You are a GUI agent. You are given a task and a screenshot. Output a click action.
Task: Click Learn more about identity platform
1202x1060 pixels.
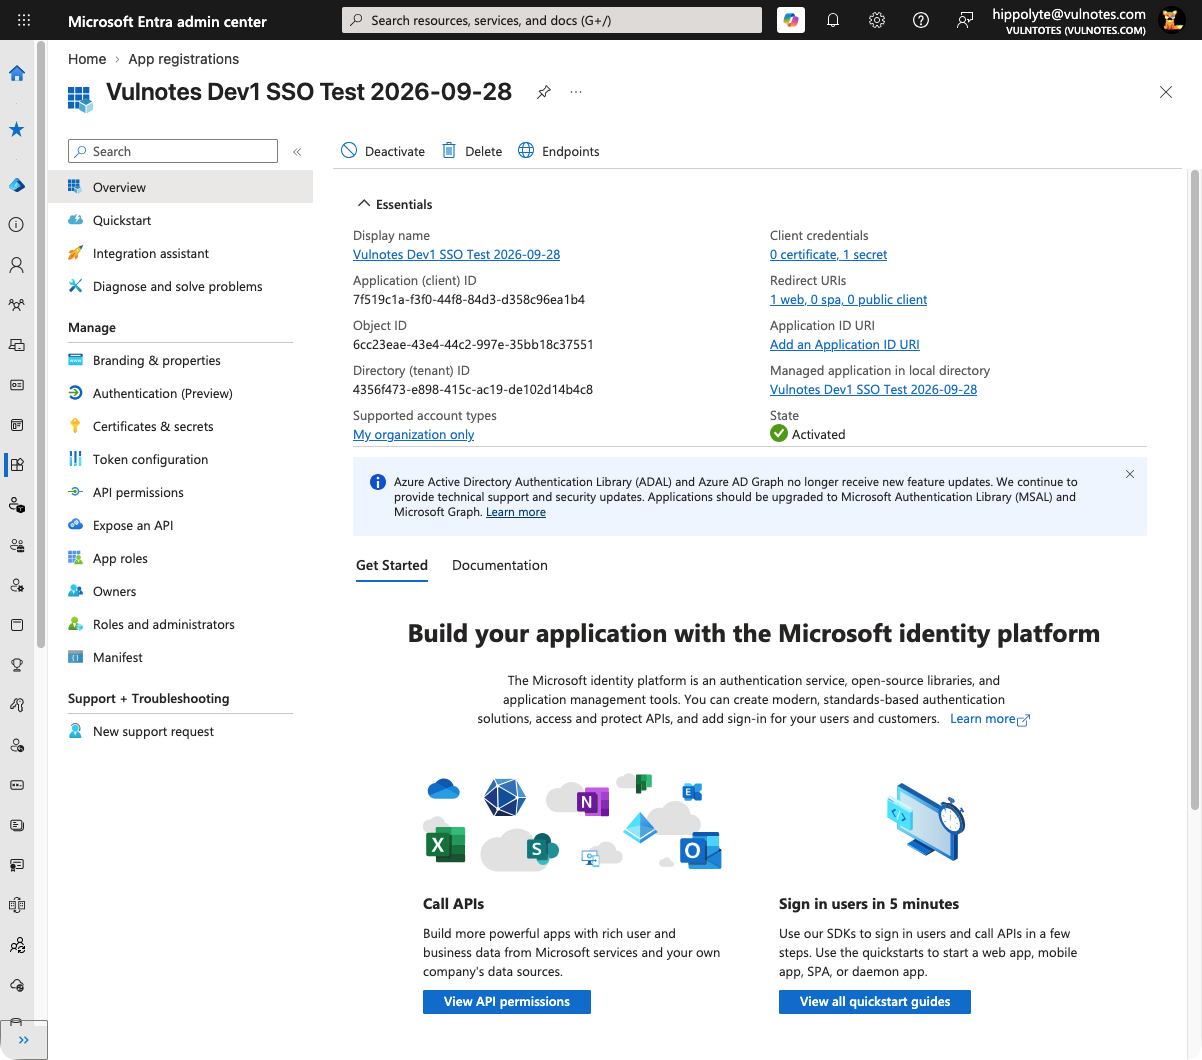click(989, 718)
